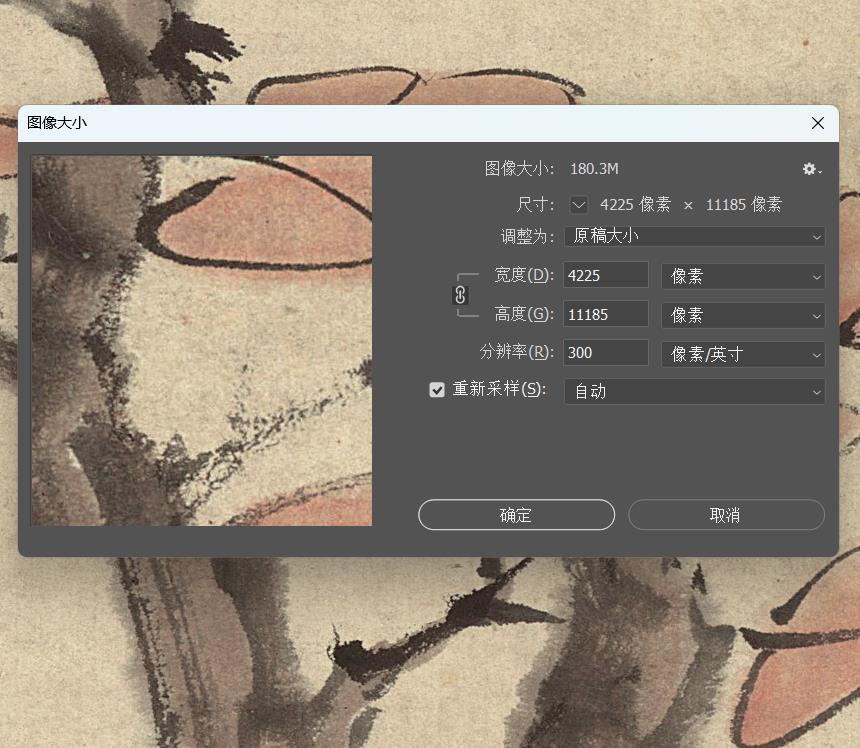Click the 宽度(D) label
This screenshot has width=860, height=748.
524,275
